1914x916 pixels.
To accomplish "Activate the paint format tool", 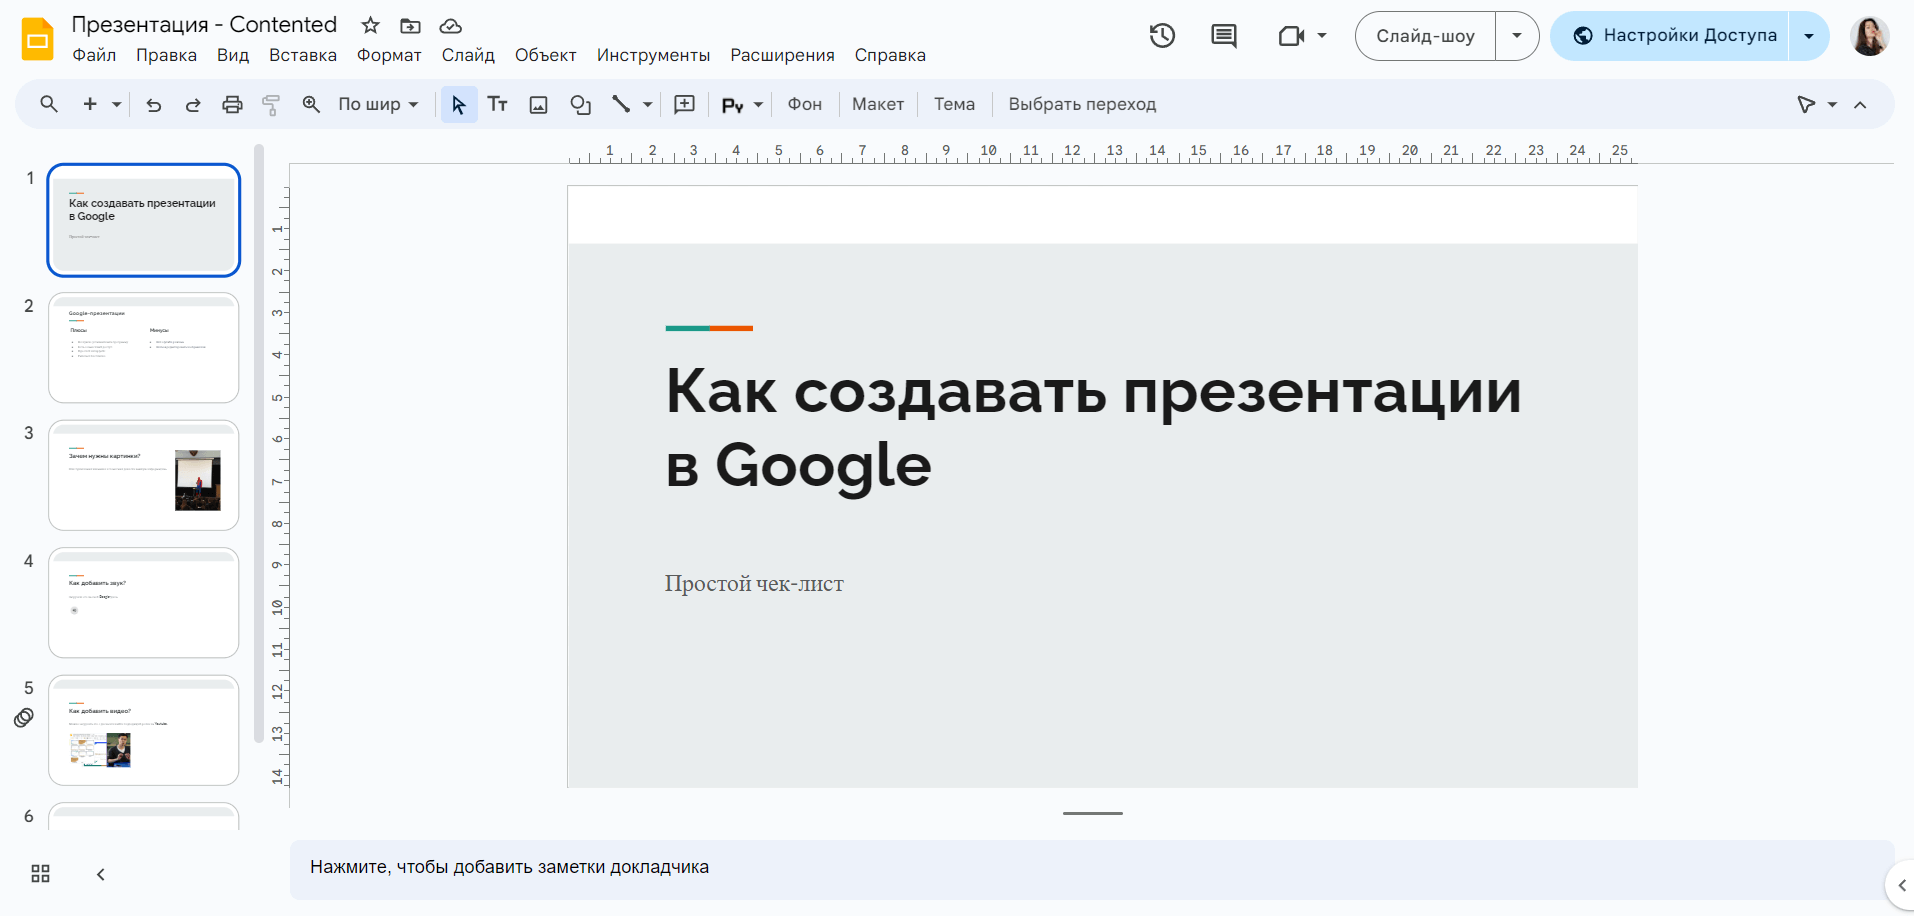I will pyautogui.click(x=271, y=104).
